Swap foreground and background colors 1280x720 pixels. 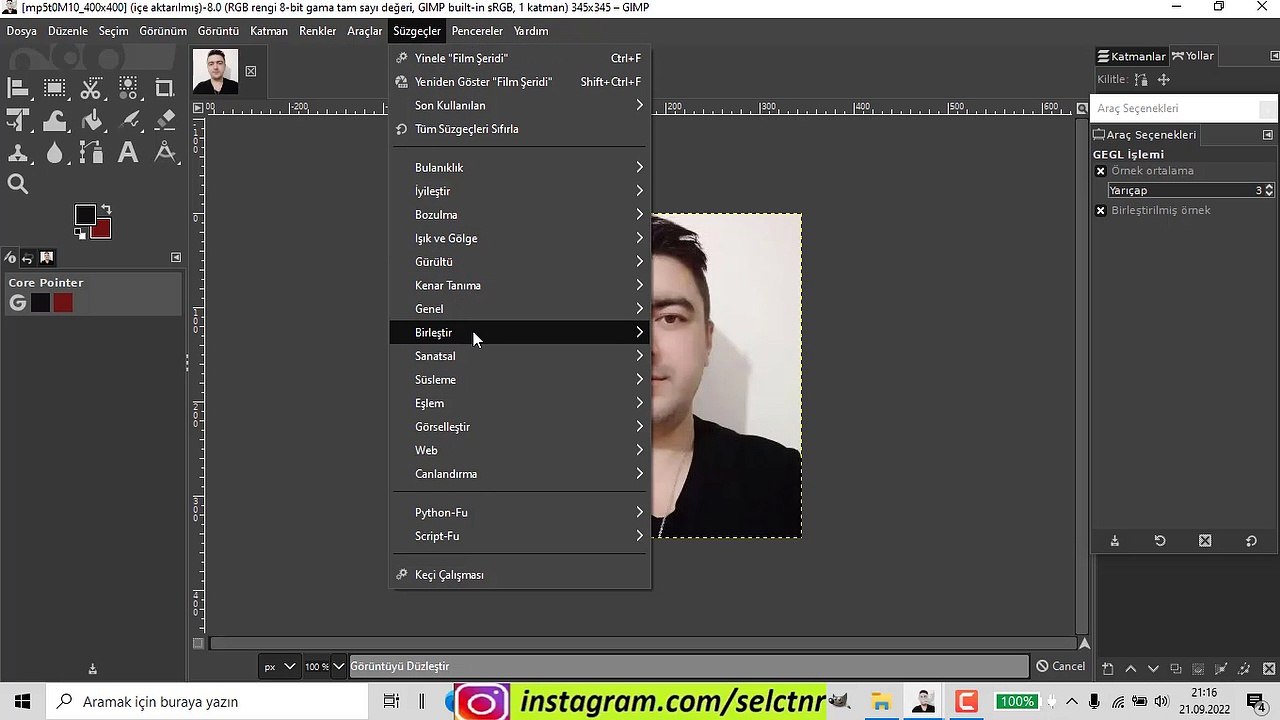[x=106, y=210]
